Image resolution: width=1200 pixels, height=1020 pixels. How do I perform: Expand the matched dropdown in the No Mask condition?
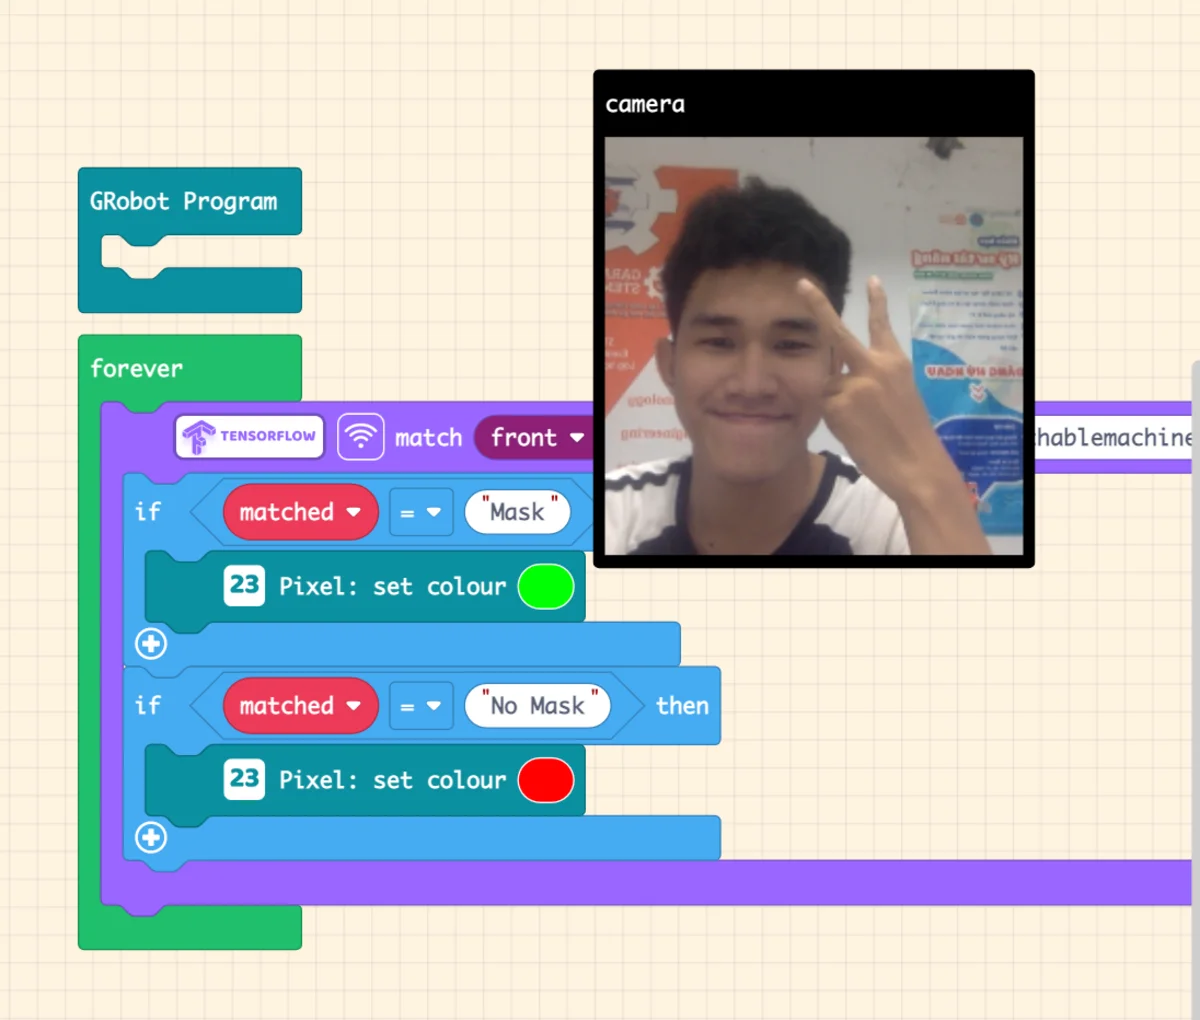coord(300,706)
